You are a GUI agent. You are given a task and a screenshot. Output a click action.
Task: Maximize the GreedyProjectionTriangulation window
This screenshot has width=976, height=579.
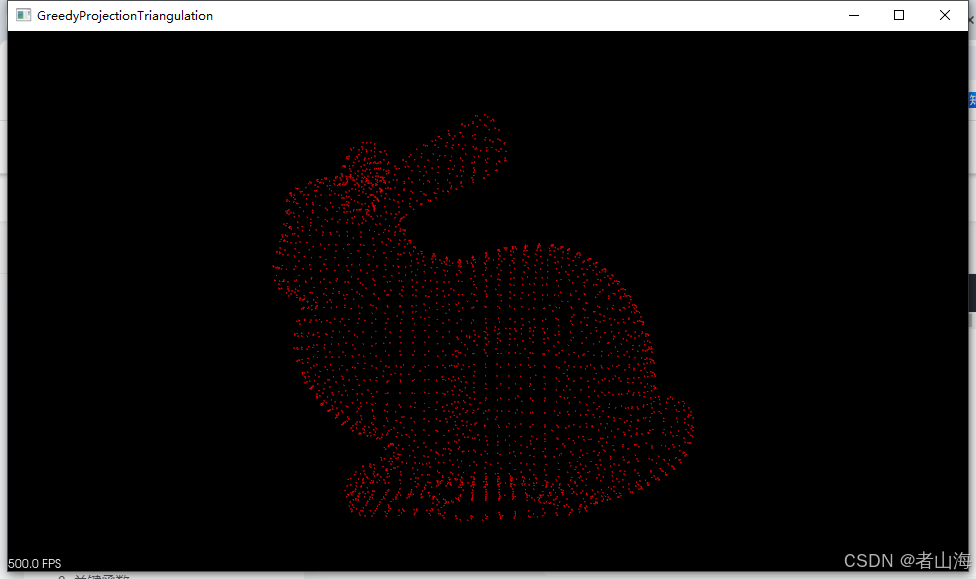pos(899,15)
